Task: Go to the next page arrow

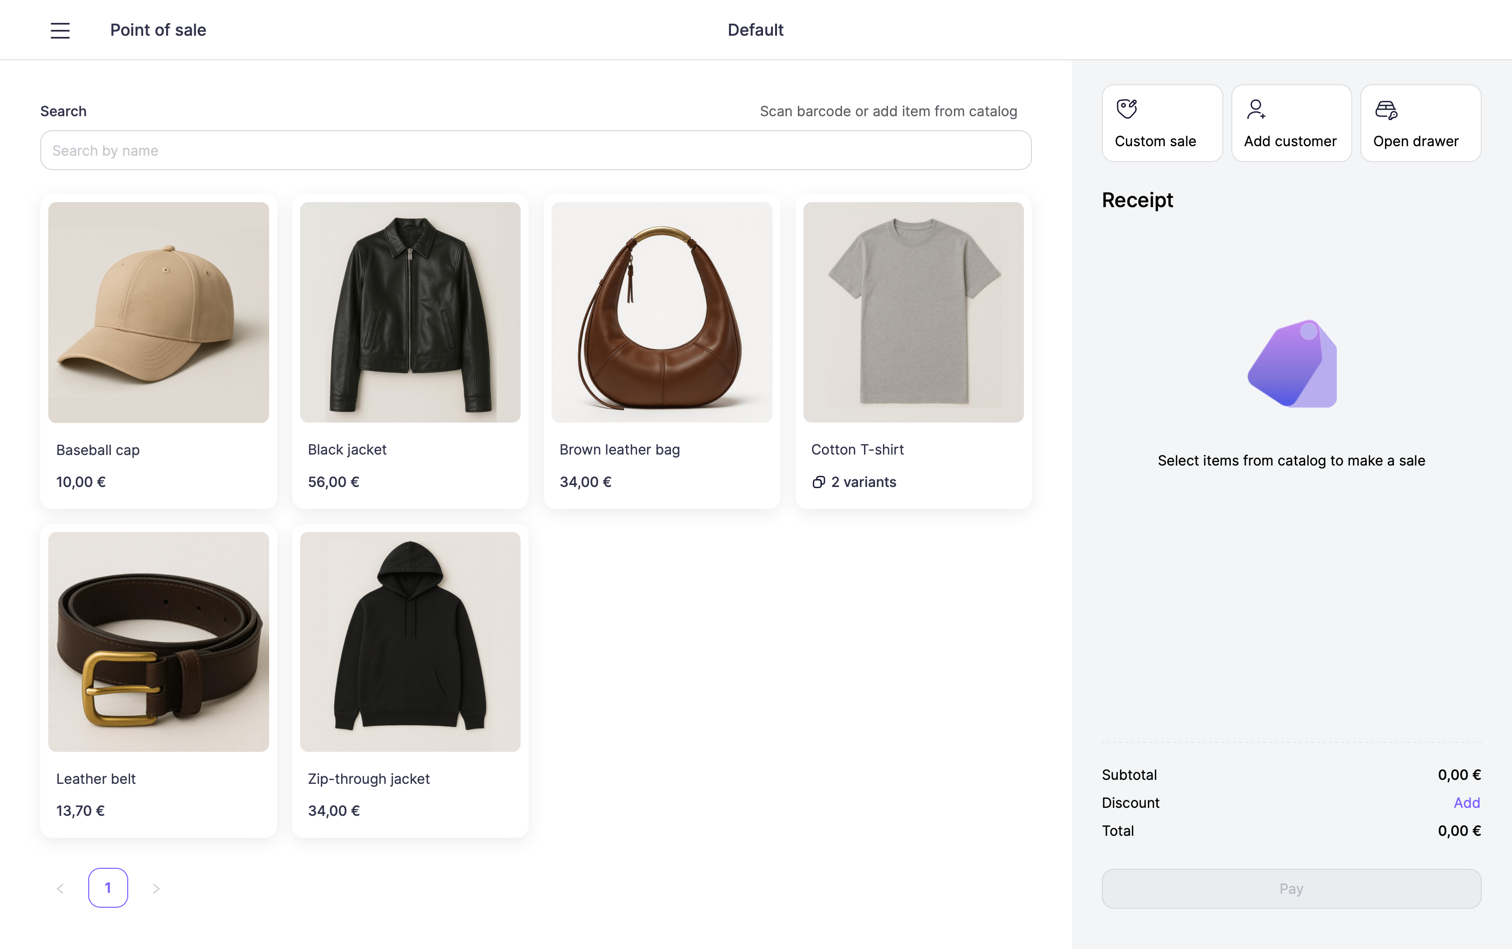Action: coord(156,888)
